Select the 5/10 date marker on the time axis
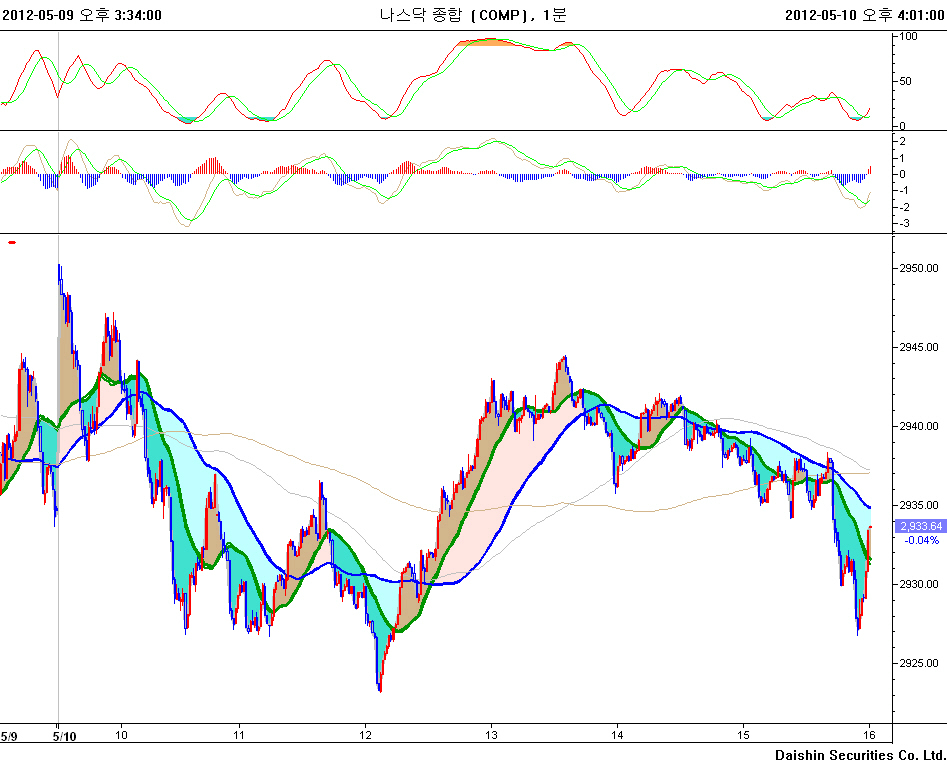947x767 pixels. [64, 736]
